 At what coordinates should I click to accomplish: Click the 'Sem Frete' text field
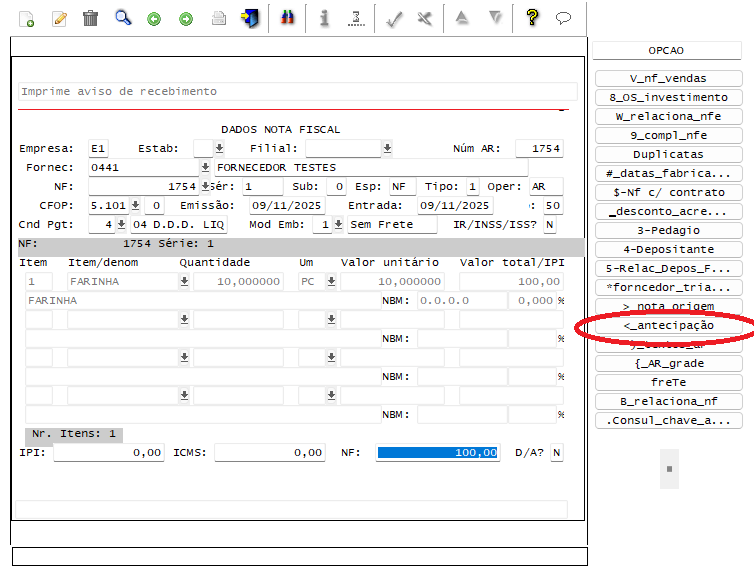[392, 225]
